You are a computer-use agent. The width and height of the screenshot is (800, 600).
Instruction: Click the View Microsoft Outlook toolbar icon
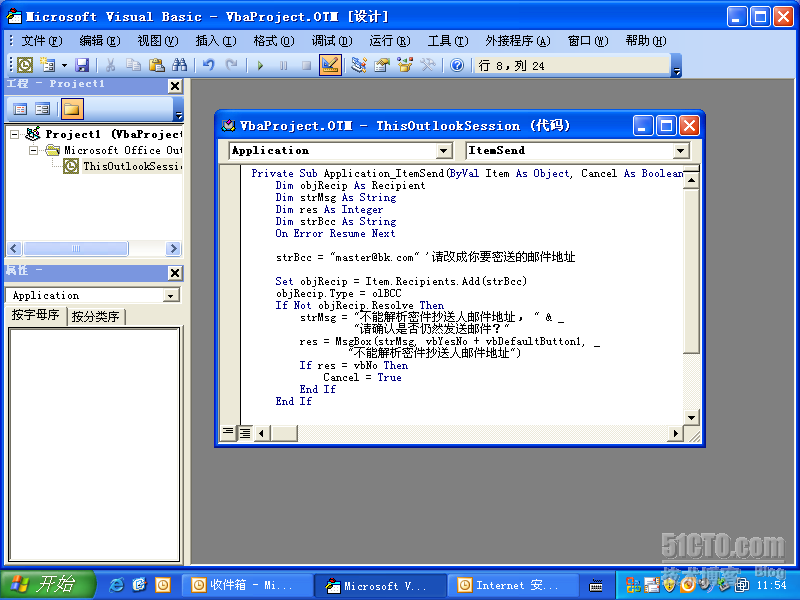coord(24,65)
